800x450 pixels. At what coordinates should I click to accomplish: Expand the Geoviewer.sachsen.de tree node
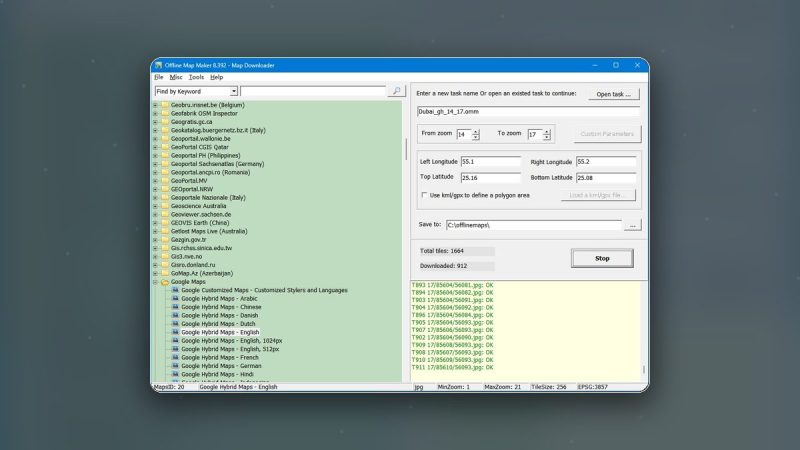point(155,214)
